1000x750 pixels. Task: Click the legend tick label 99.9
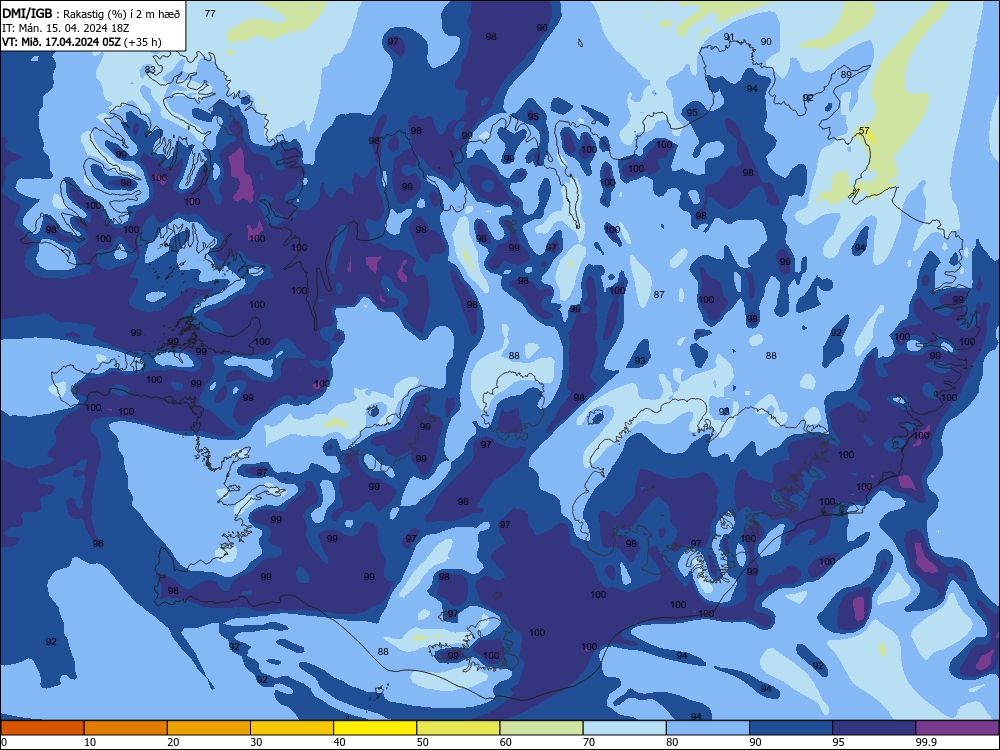[926, 742]
